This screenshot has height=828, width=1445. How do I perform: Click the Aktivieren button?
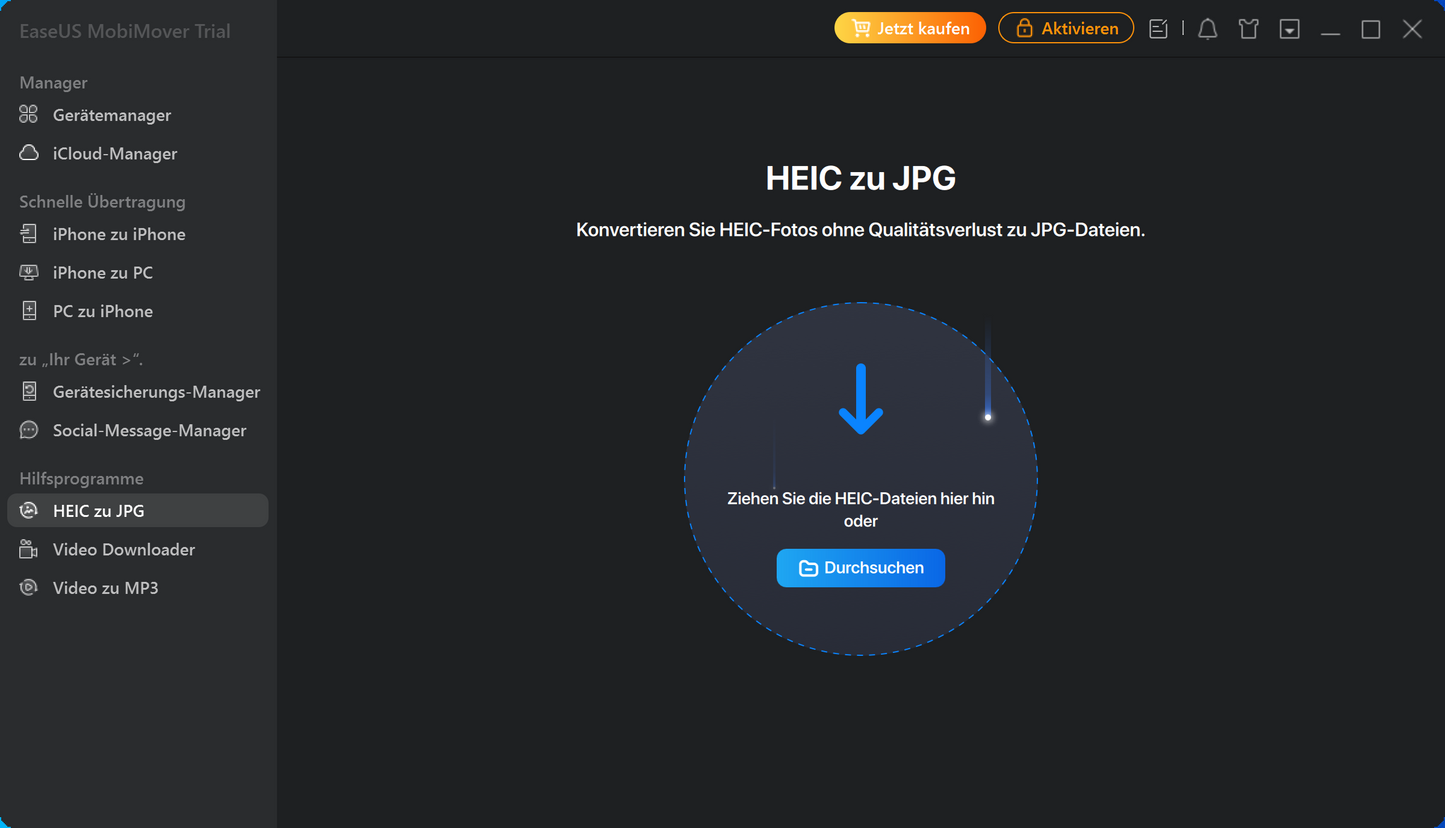(1066, 28)
